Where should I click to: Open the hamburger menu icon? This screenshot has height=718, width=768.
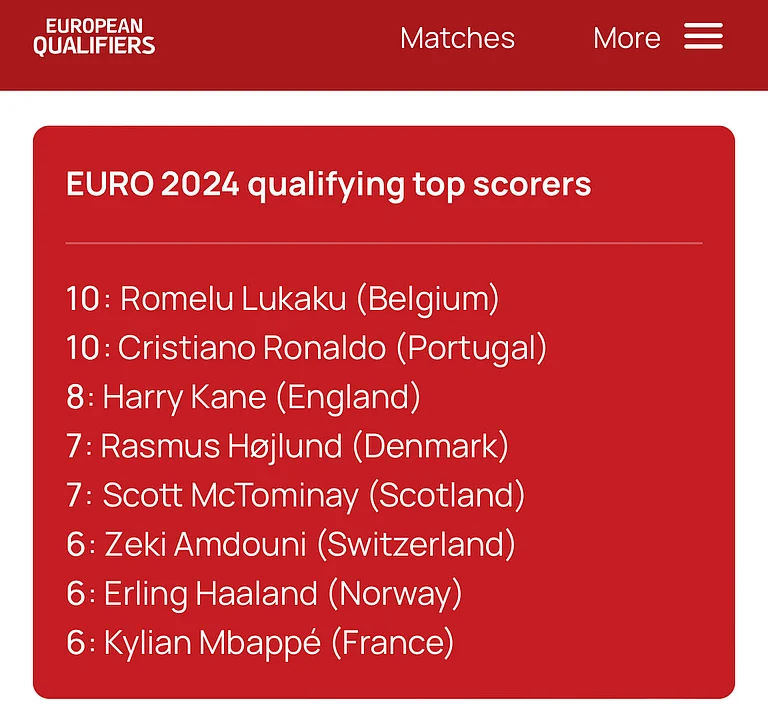click(x=703, y=37)
